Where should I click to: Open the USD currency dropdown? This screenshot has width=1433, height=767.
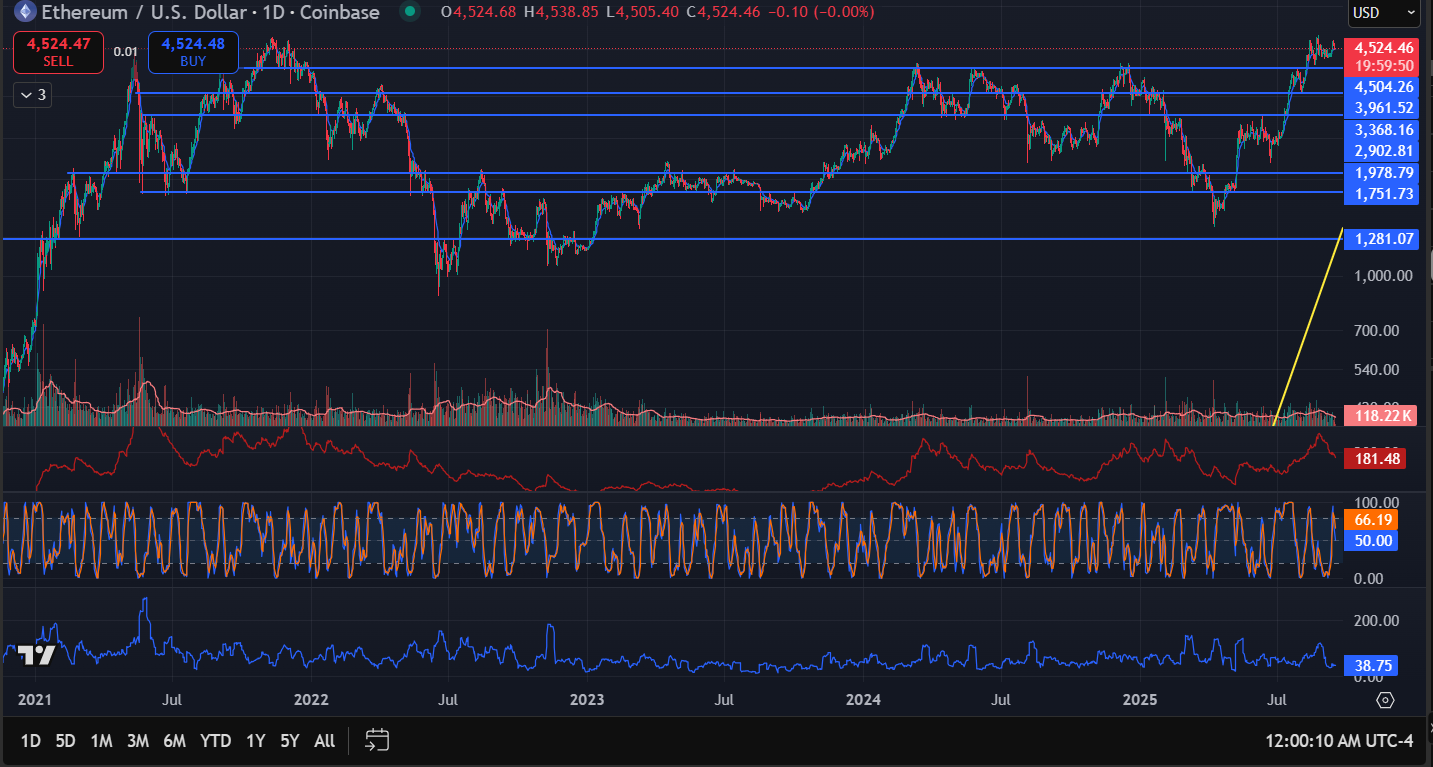point(1383,13)
